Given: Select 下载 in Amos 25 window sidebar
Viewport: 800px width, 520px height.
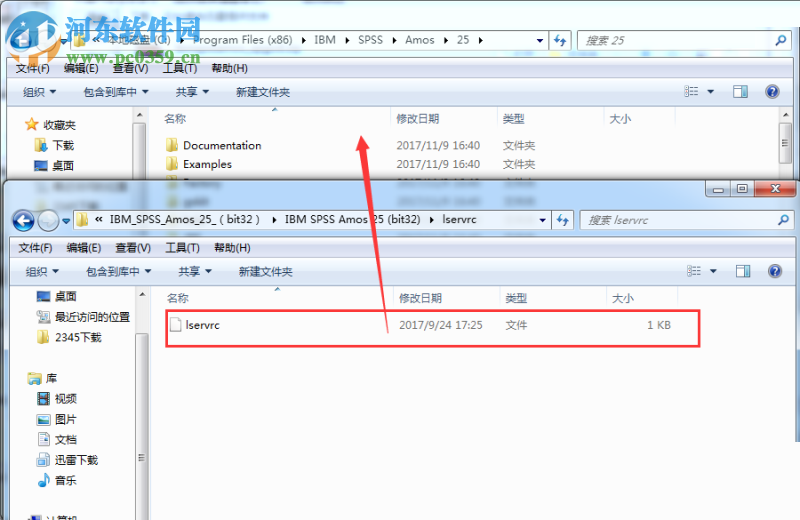Looking at the screenshot, I should pyautogui.click(x=55, y=145).
